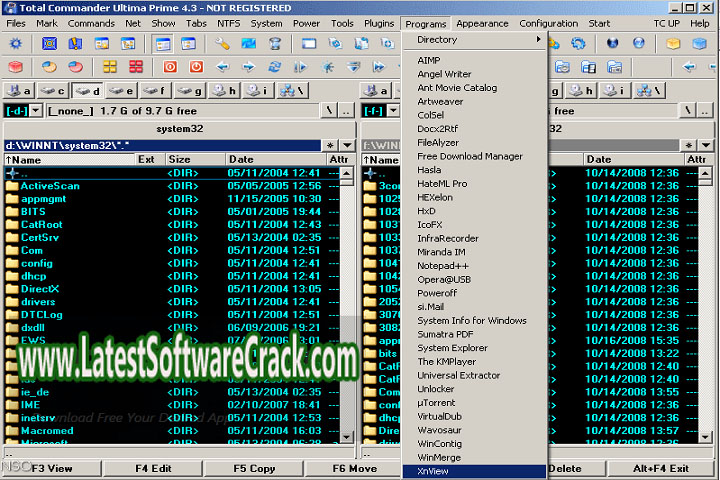The height and width of the screenshot is (480, 720).
Task: Choose Free Download Manager menu entry
Action: 475,156
